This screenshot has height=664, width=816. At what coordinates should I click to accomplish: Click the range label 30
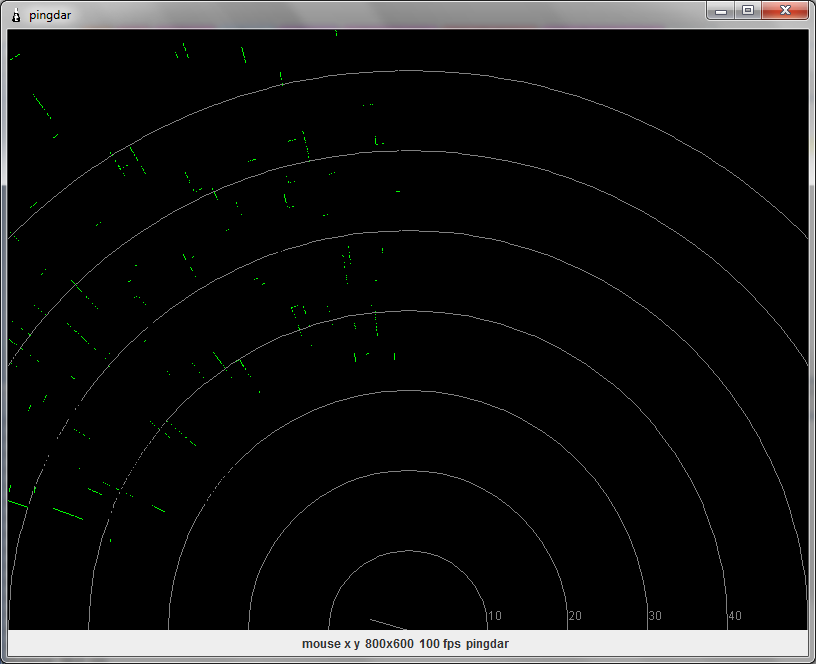[x=655, y=616]
